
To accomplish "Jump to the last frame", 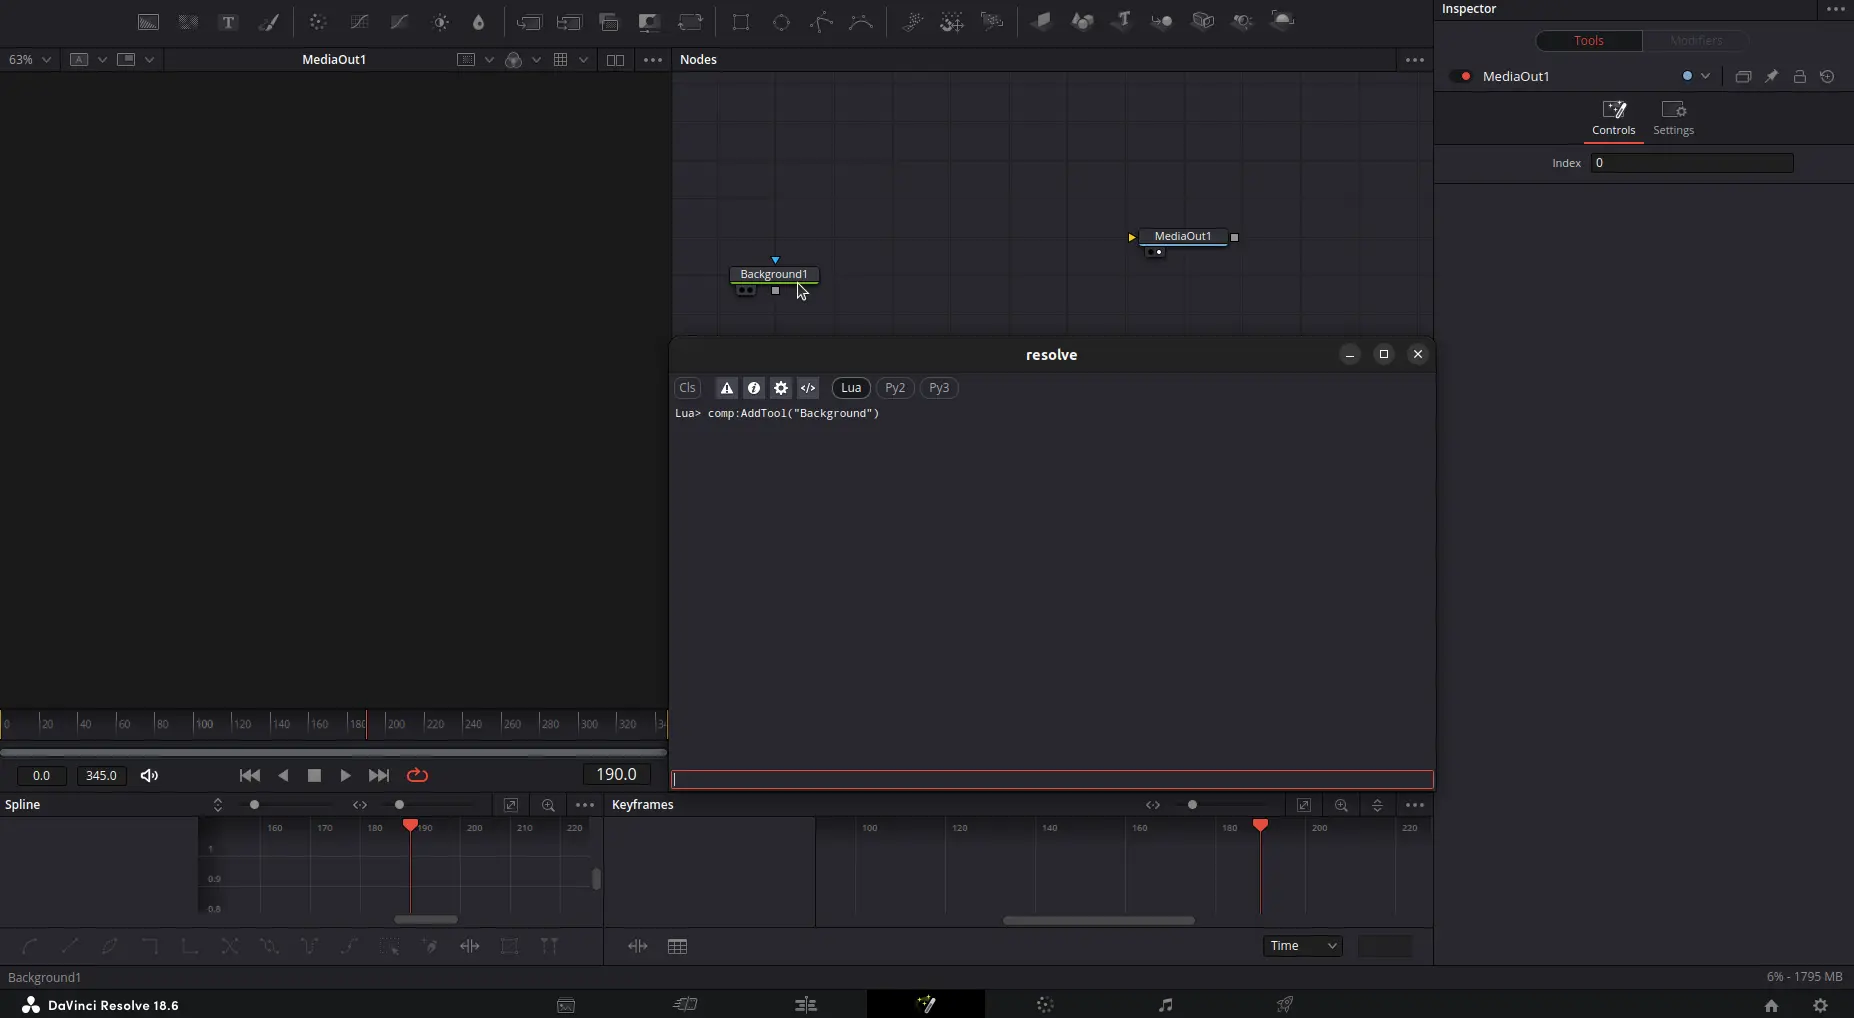I will (x=379, y=775).
